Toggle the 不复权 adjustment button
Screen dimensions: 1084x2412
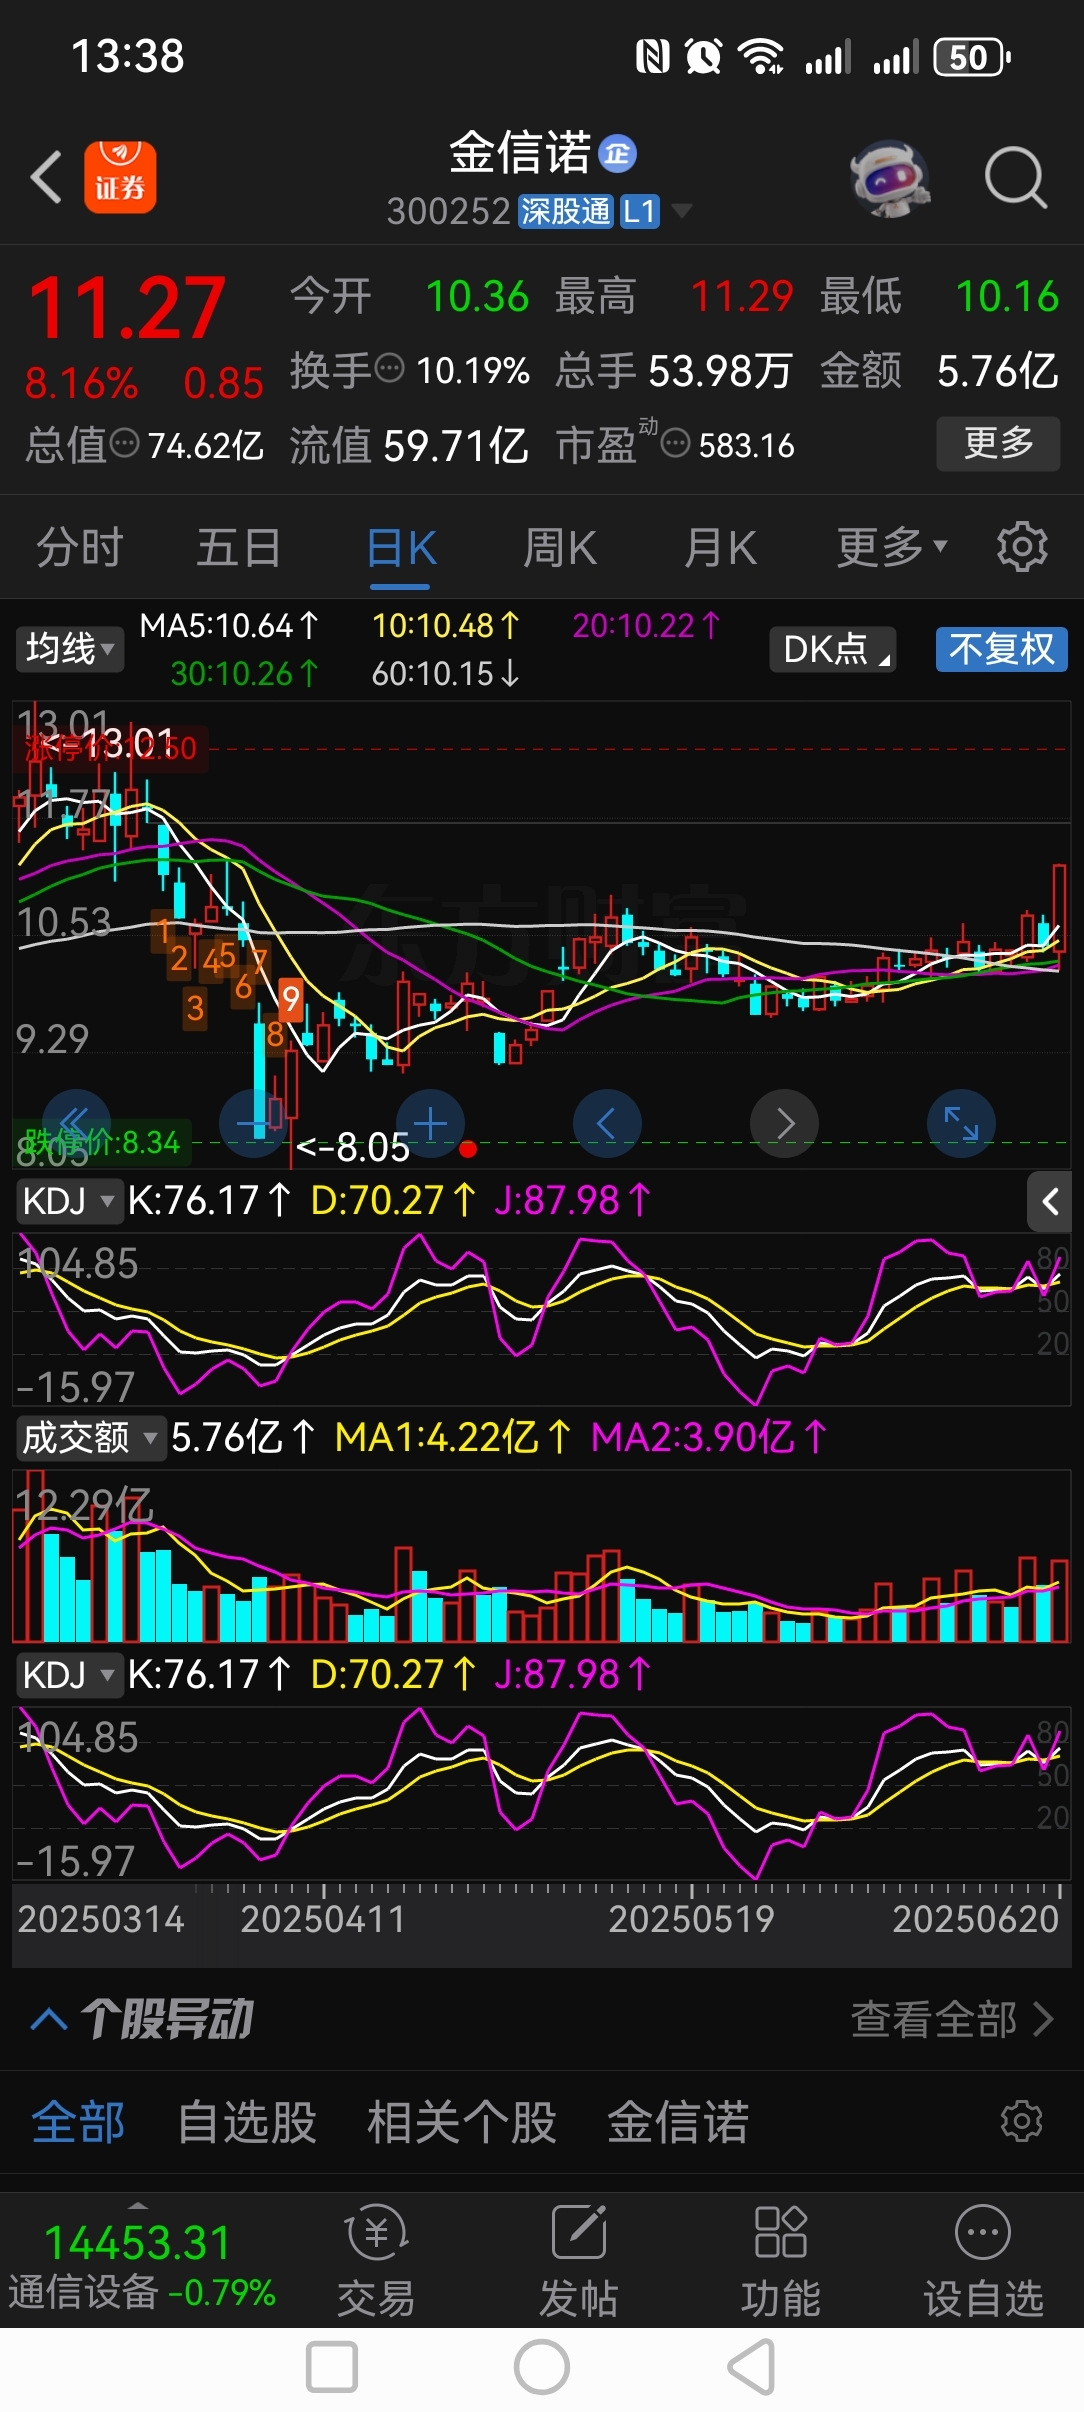[1002, 649]
